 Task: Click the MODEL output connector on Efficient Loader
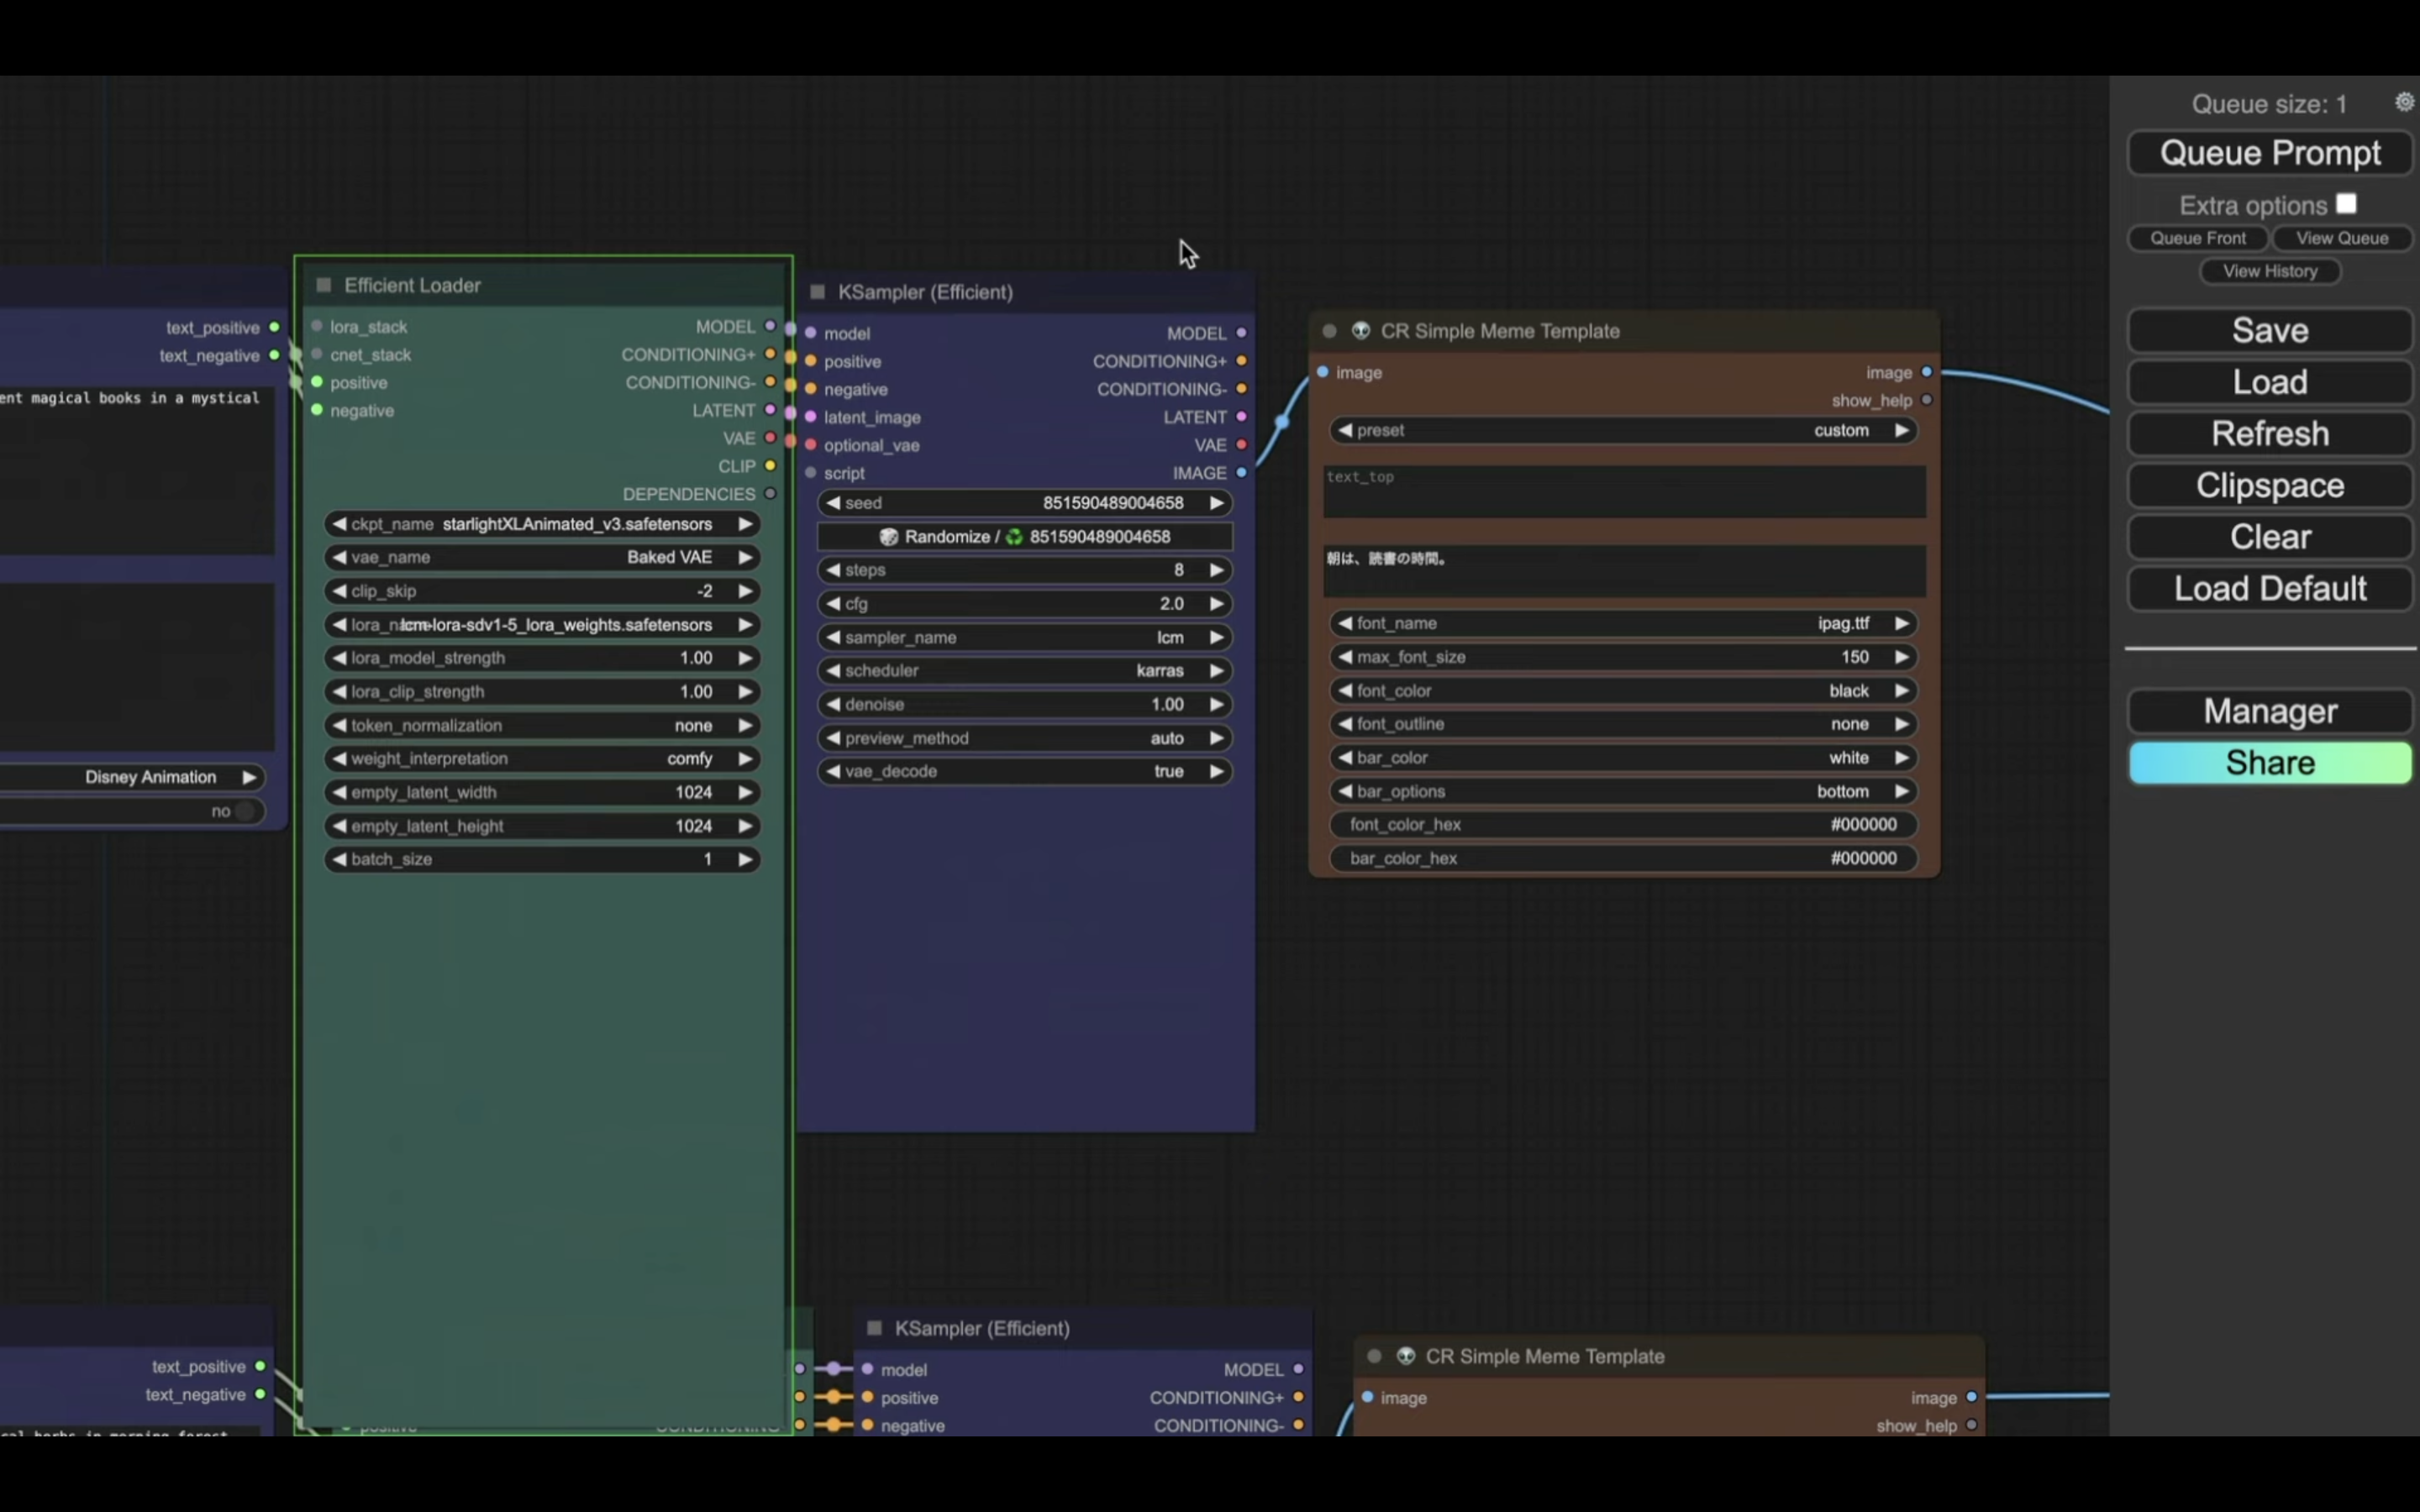click(x=770, y=326)
